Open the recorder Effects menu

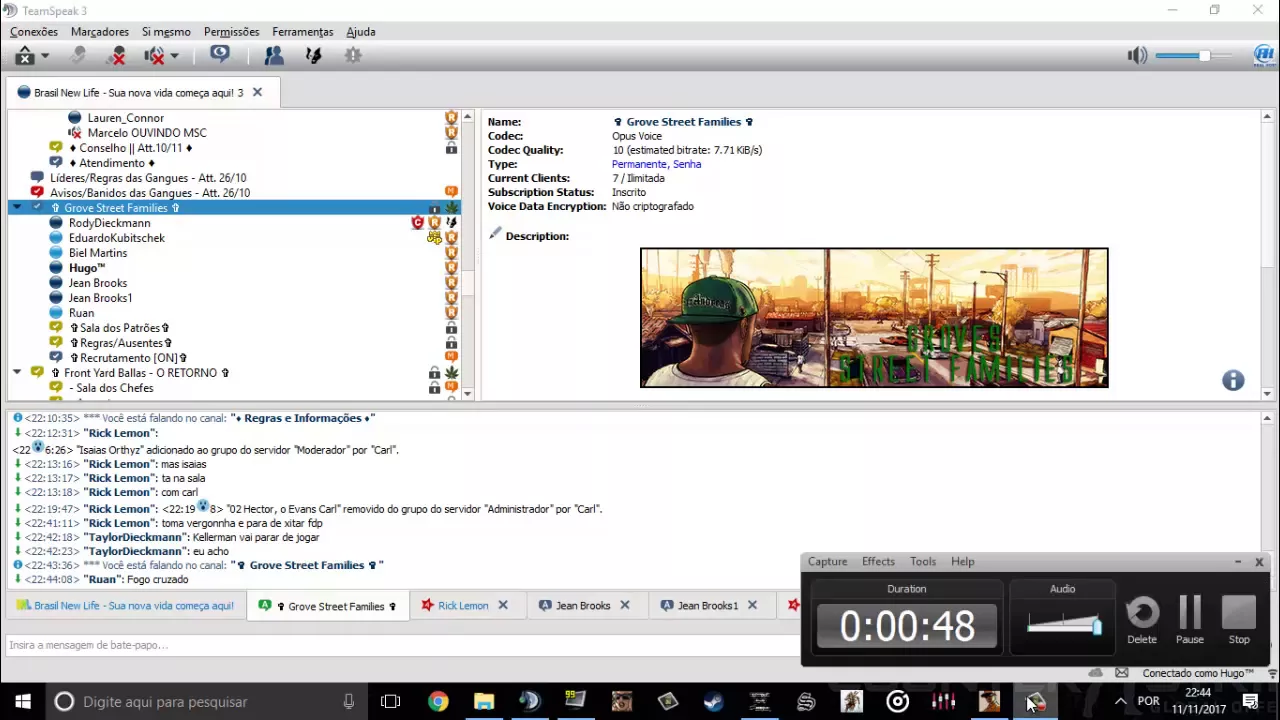click(x=878, y=562)
